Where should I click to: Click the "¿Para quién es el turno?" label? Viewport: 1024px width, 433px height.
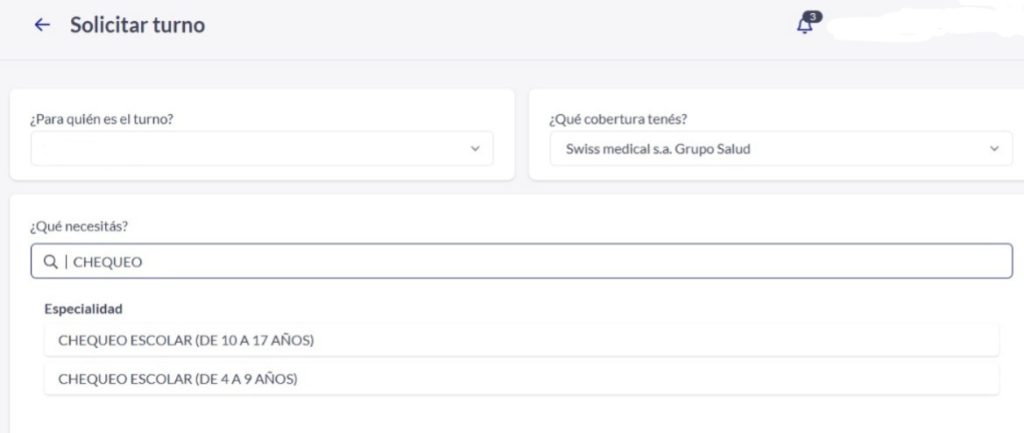pos(101,119)
